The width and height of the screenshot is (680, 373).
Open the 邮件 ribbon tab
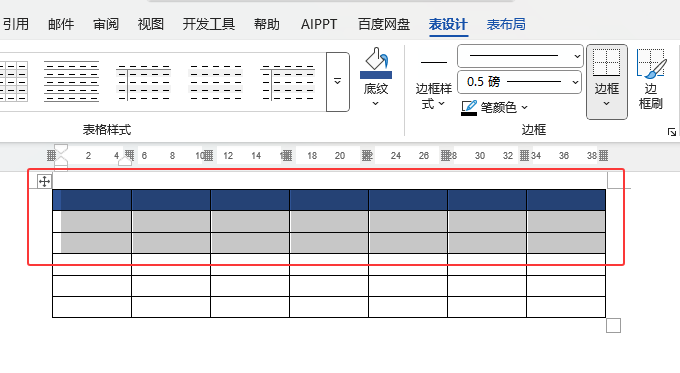[x=61, y=24]
